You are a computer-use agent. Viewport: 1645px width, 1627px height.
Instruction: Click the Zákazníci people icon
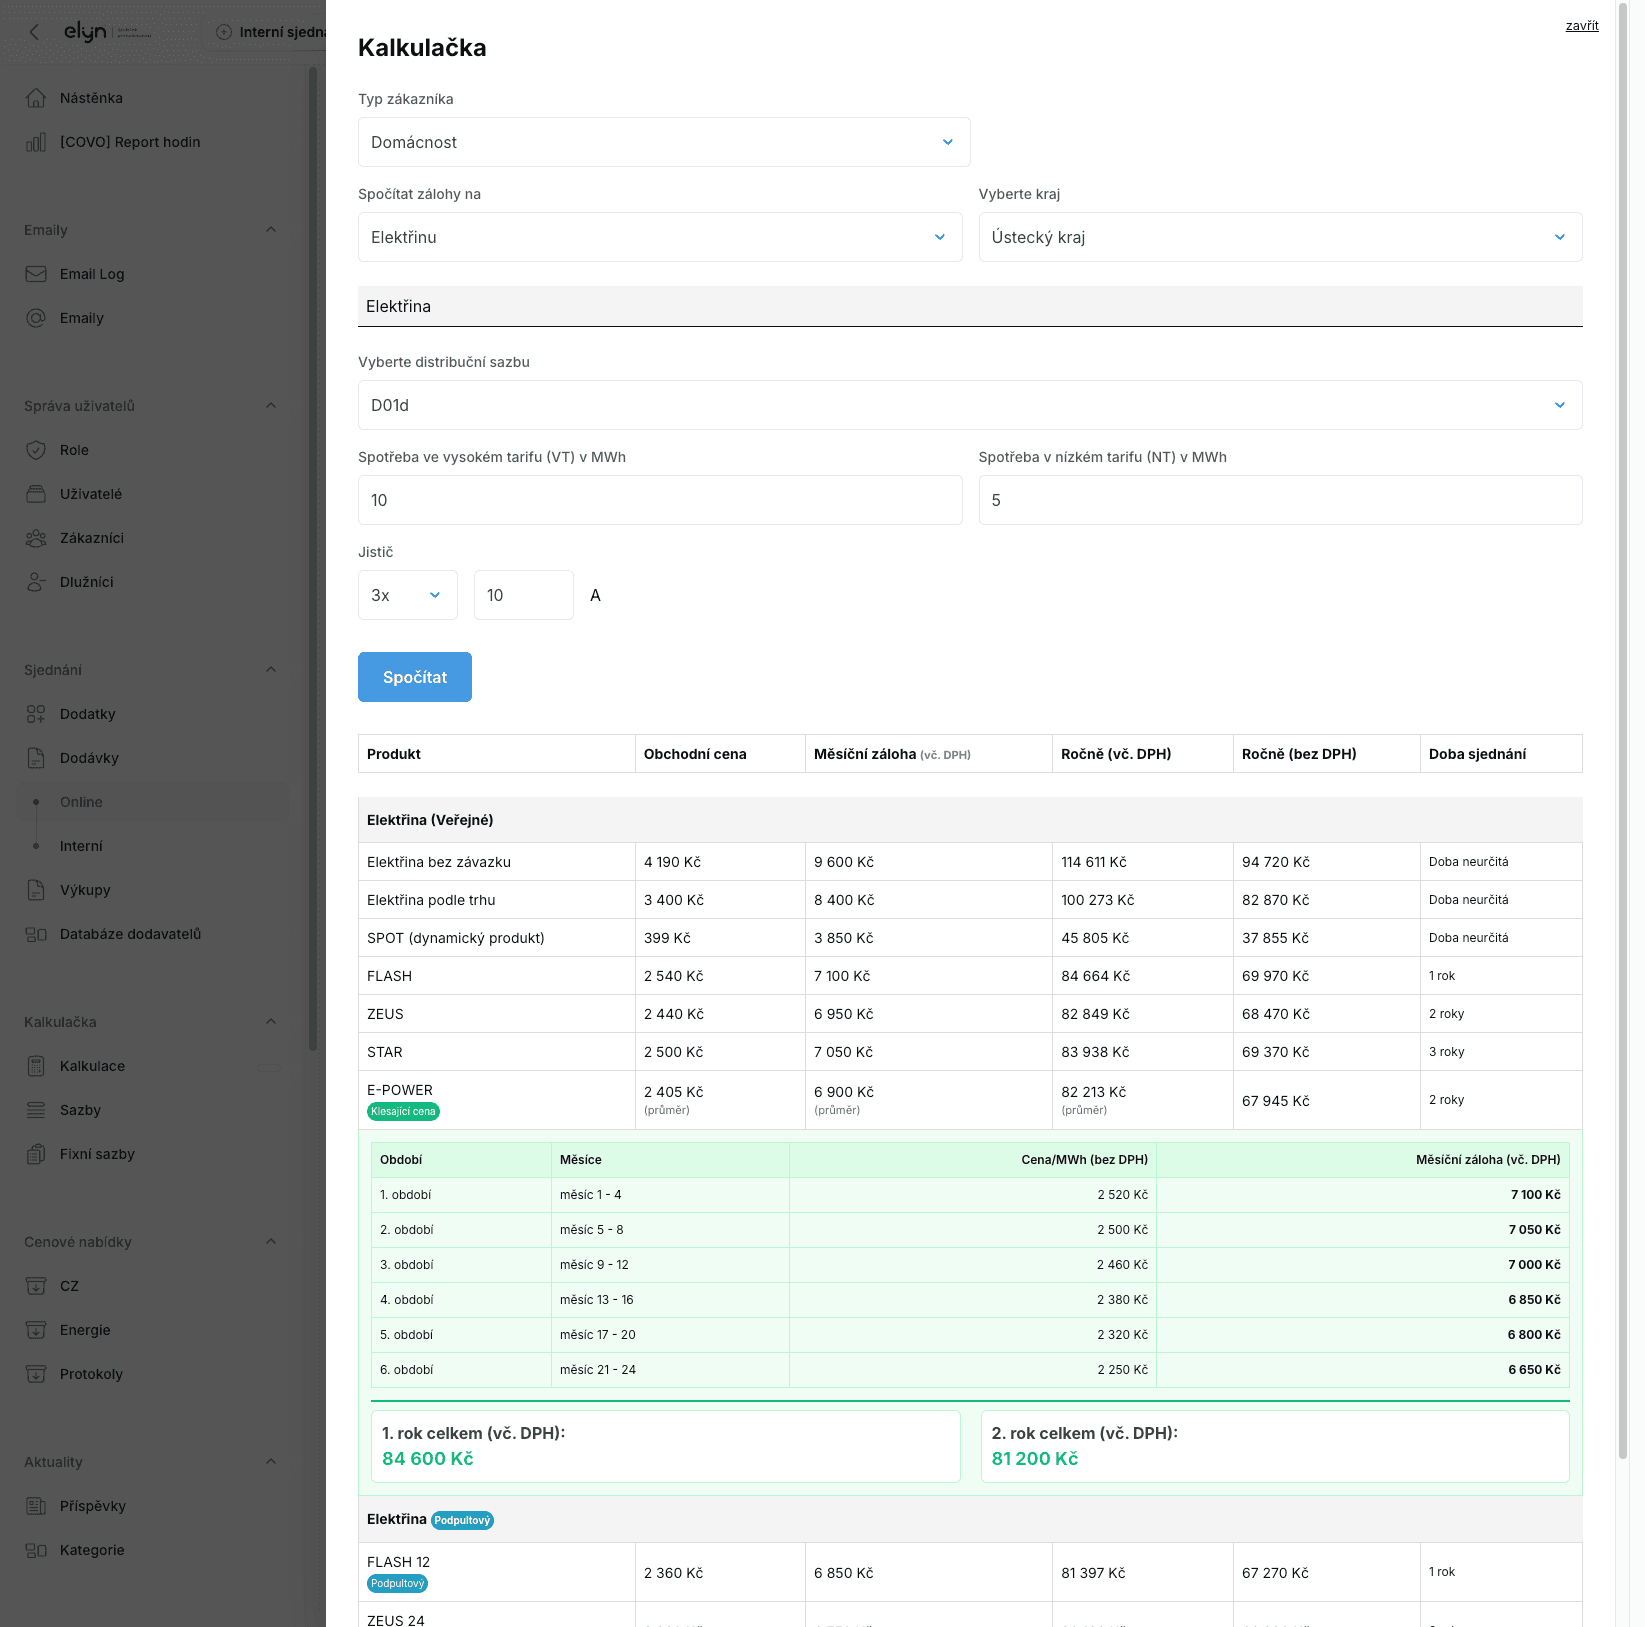(36, 538)
